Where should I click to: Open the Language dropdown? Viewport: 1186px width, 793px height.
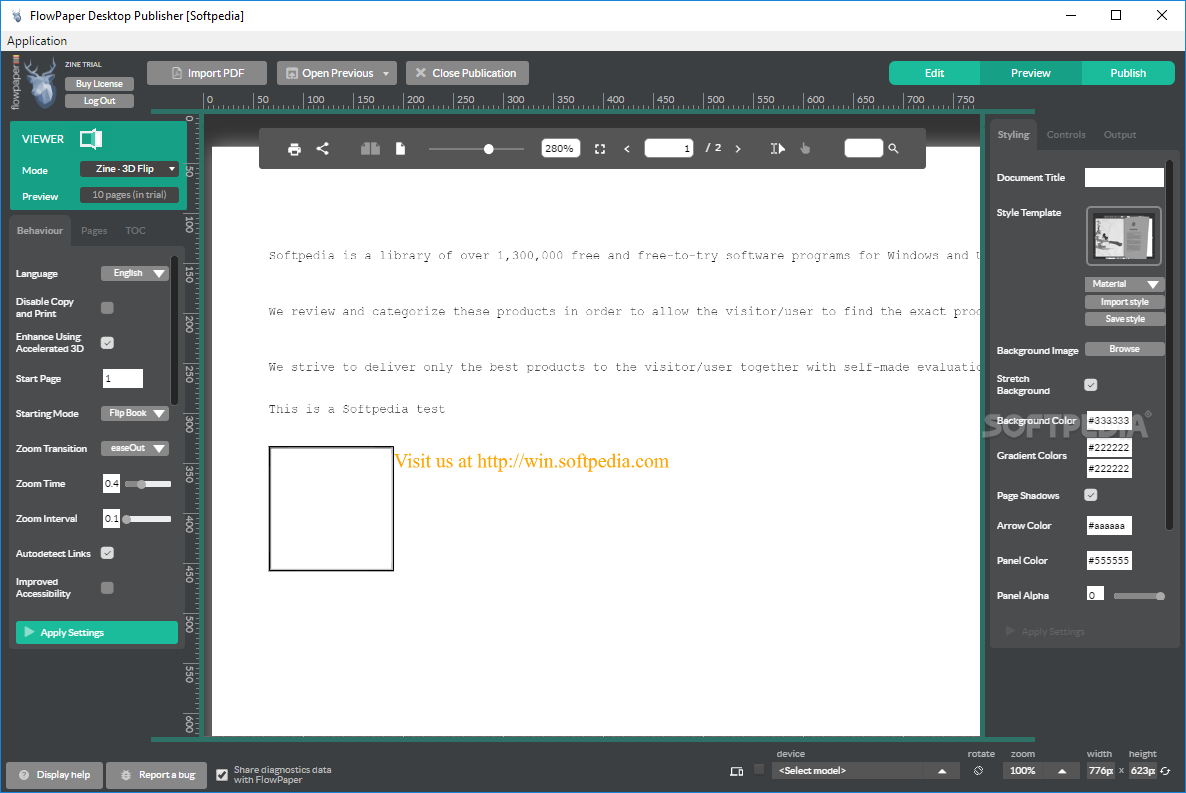135,273
